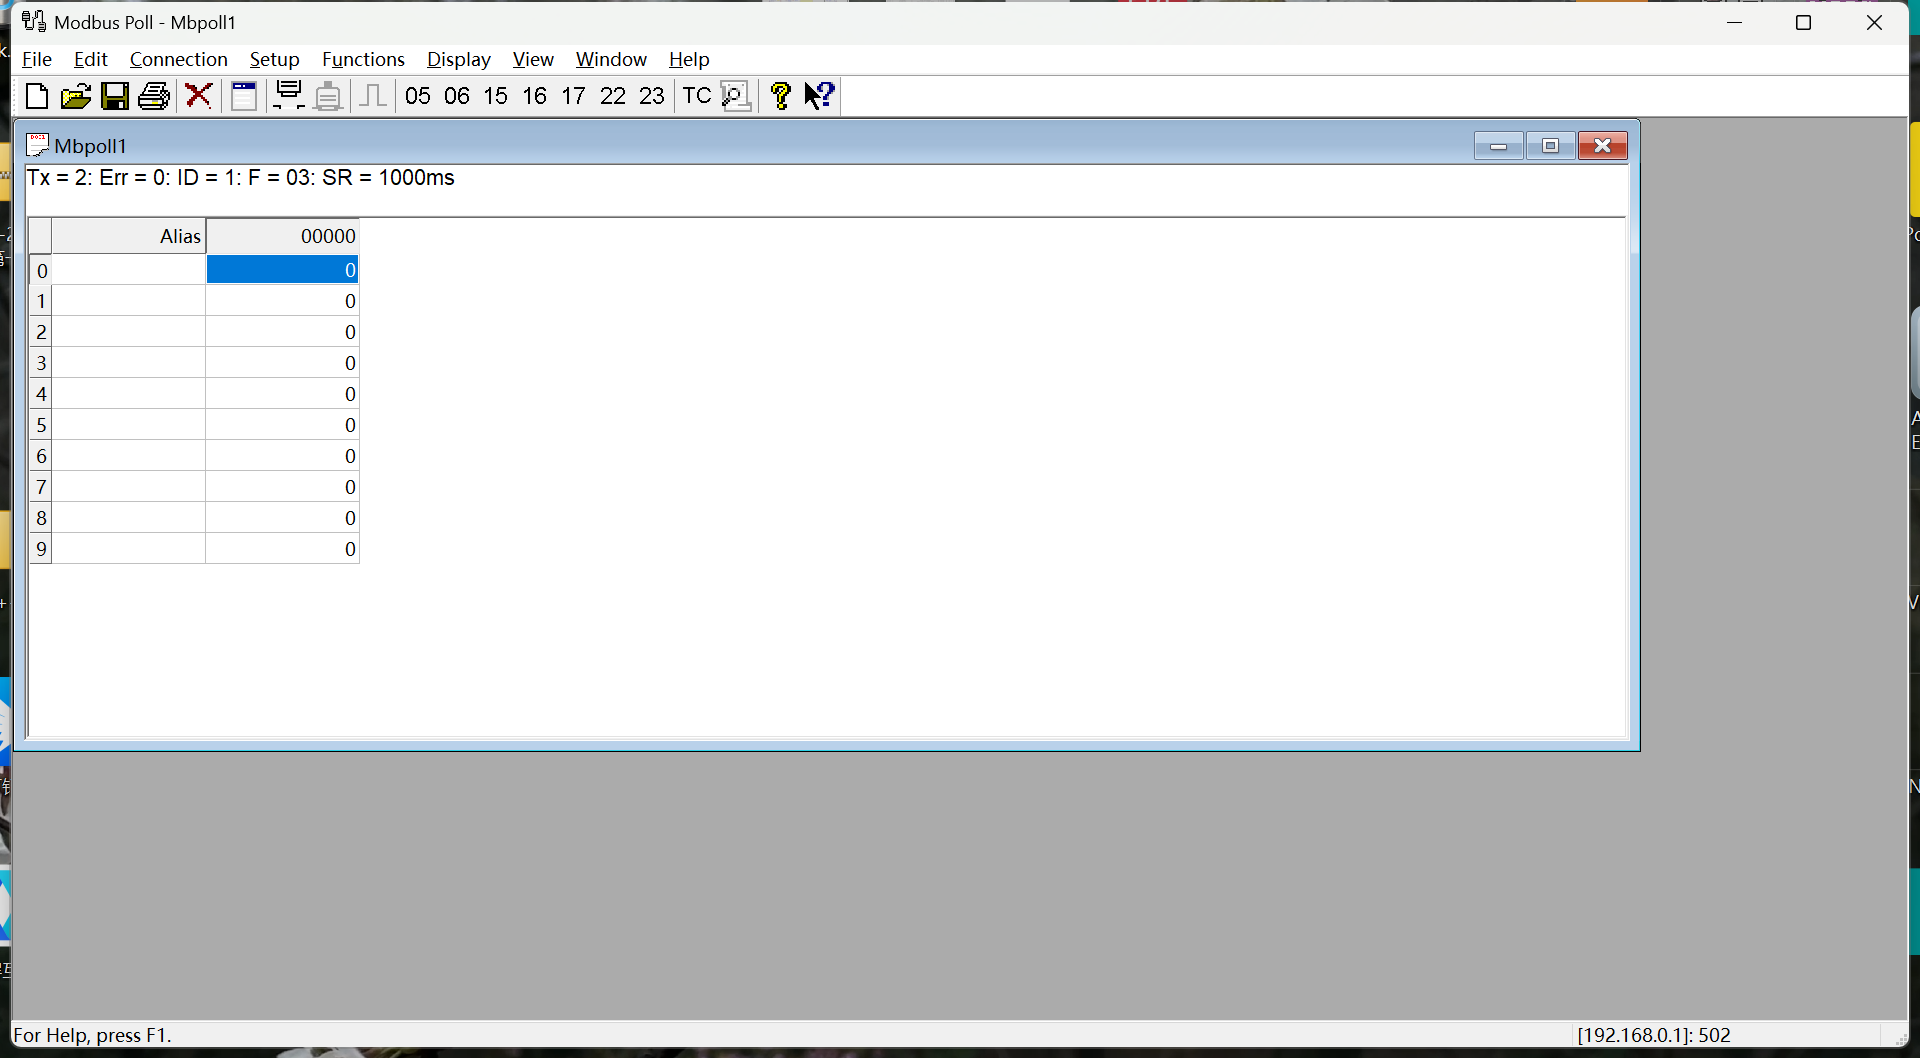Select the value cell in row 1
This screenshot has height=1058, width=1920.
tap(283, 301)
